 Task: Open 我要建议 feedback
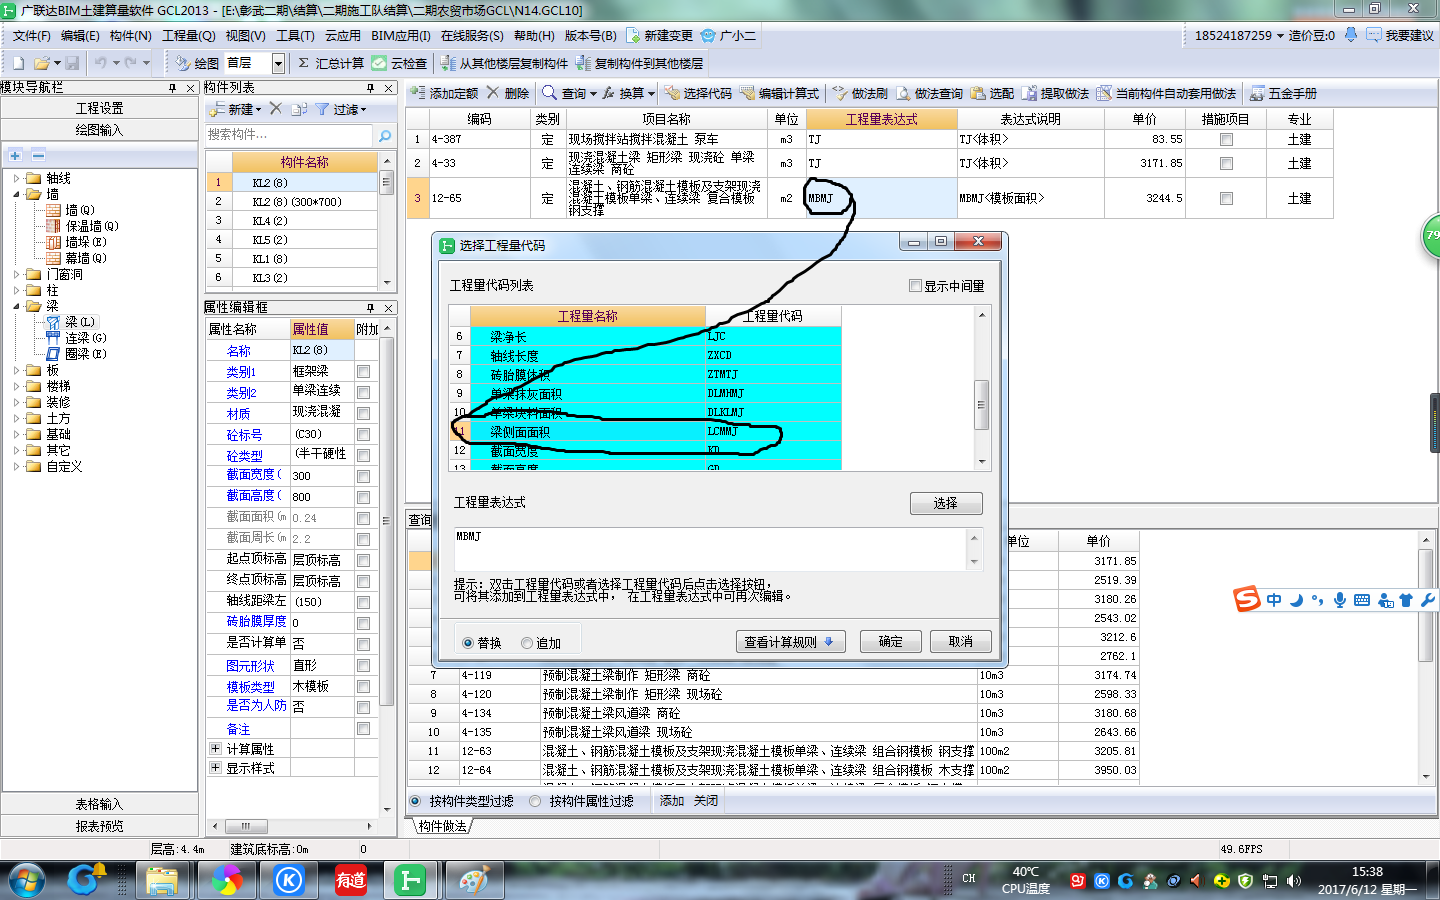coord(1400,35)
